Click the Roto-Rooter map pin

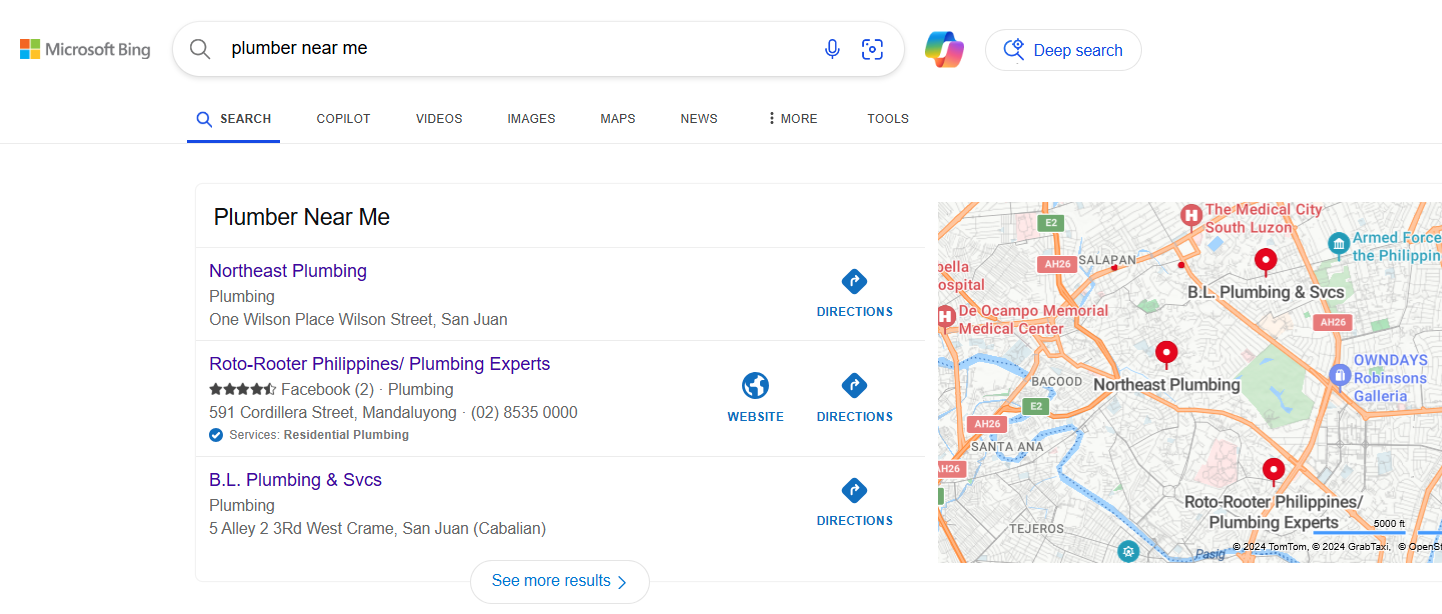1273,471
